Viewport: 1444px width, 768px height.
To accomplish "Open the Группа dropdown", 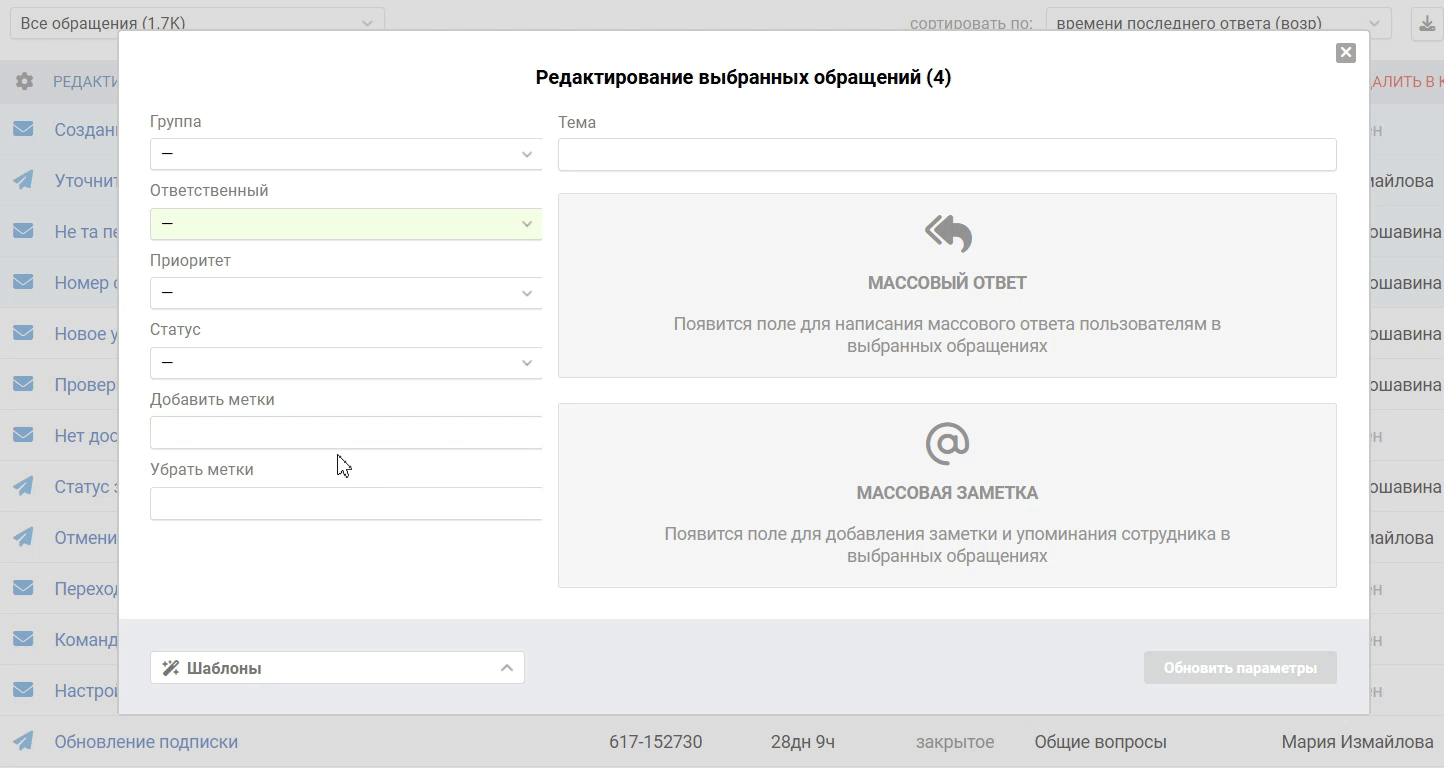I will click(x=346, y=154).
